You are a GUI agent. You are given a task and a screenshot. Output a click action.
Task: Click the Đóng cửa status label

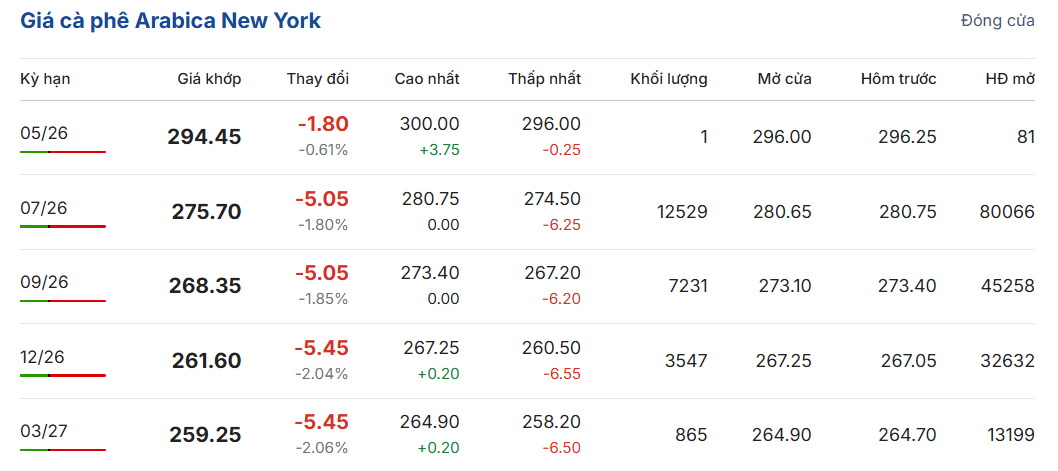tap(998, 21)
